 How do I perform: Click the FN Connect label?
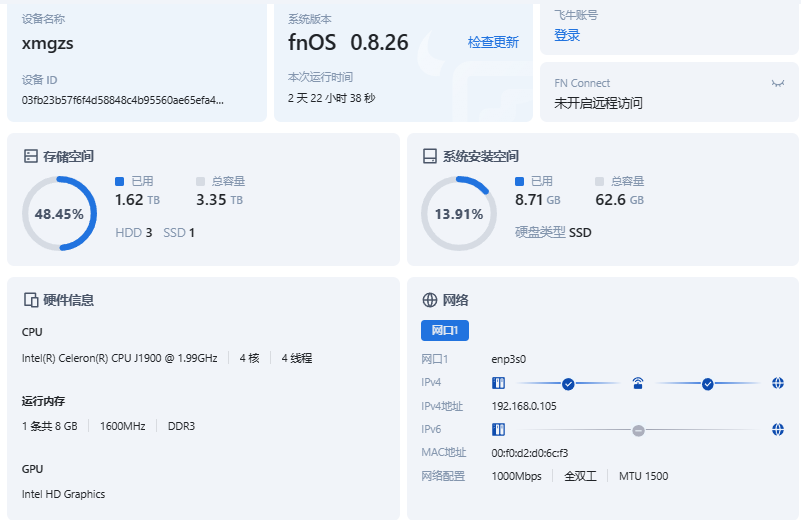coord(582,83)
